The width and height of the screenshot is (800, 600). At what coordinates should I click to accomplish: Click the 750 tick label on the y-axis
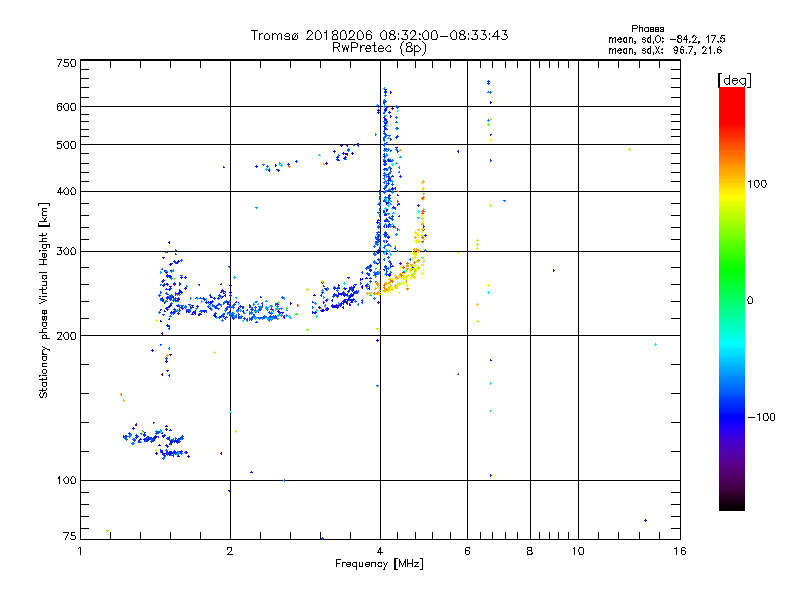point(66,63)
